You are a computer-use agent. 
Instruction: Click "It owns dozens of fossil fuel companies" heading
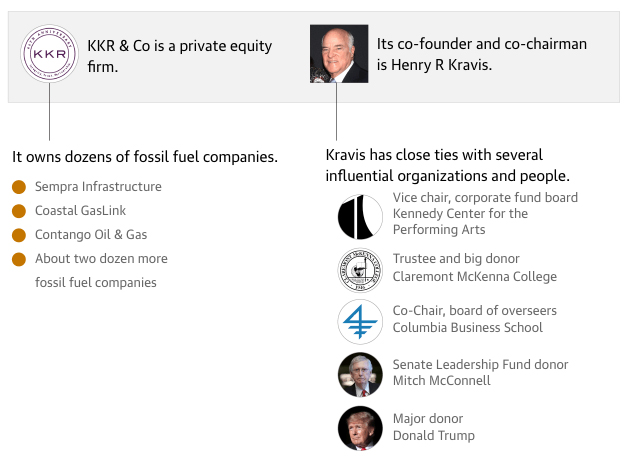[x=144, y=157]
